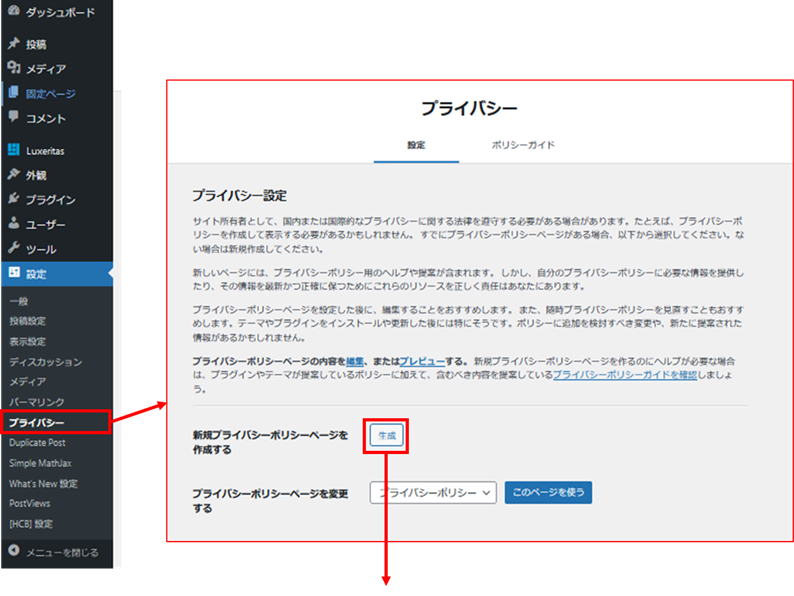Viewport: 794px width, 596px height.
Task: Click the Dashboard gauge icon
Action: coord(13,13)
